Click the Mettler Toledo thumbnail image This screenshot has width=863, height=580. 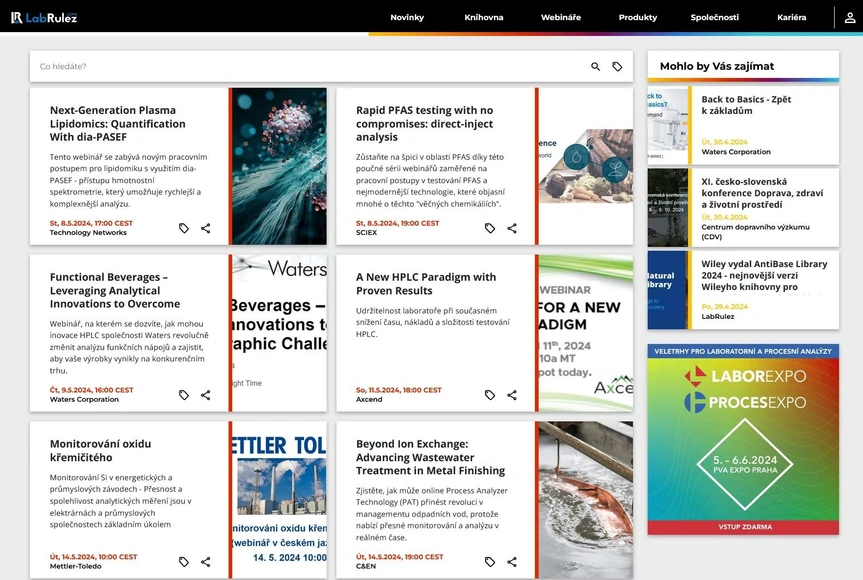[279, 500]
